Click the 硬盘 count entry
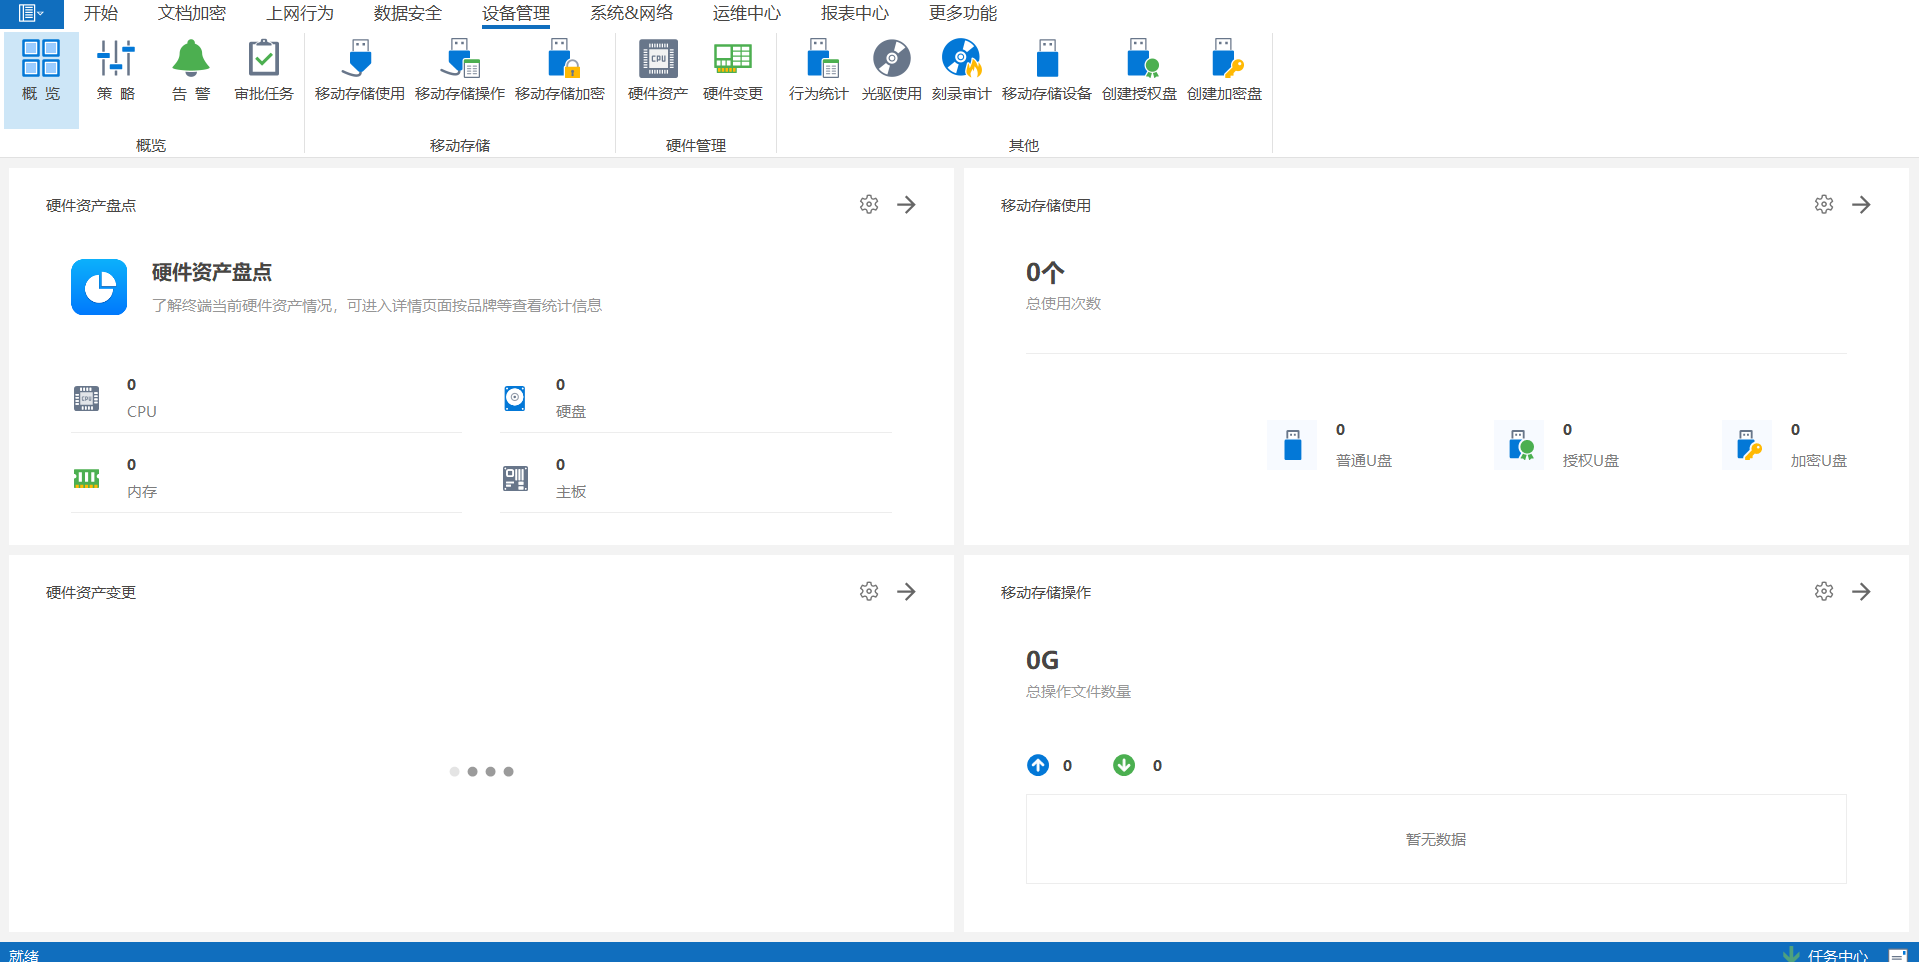The width and height of the screenshot is (1919, 962). [570, 398]
